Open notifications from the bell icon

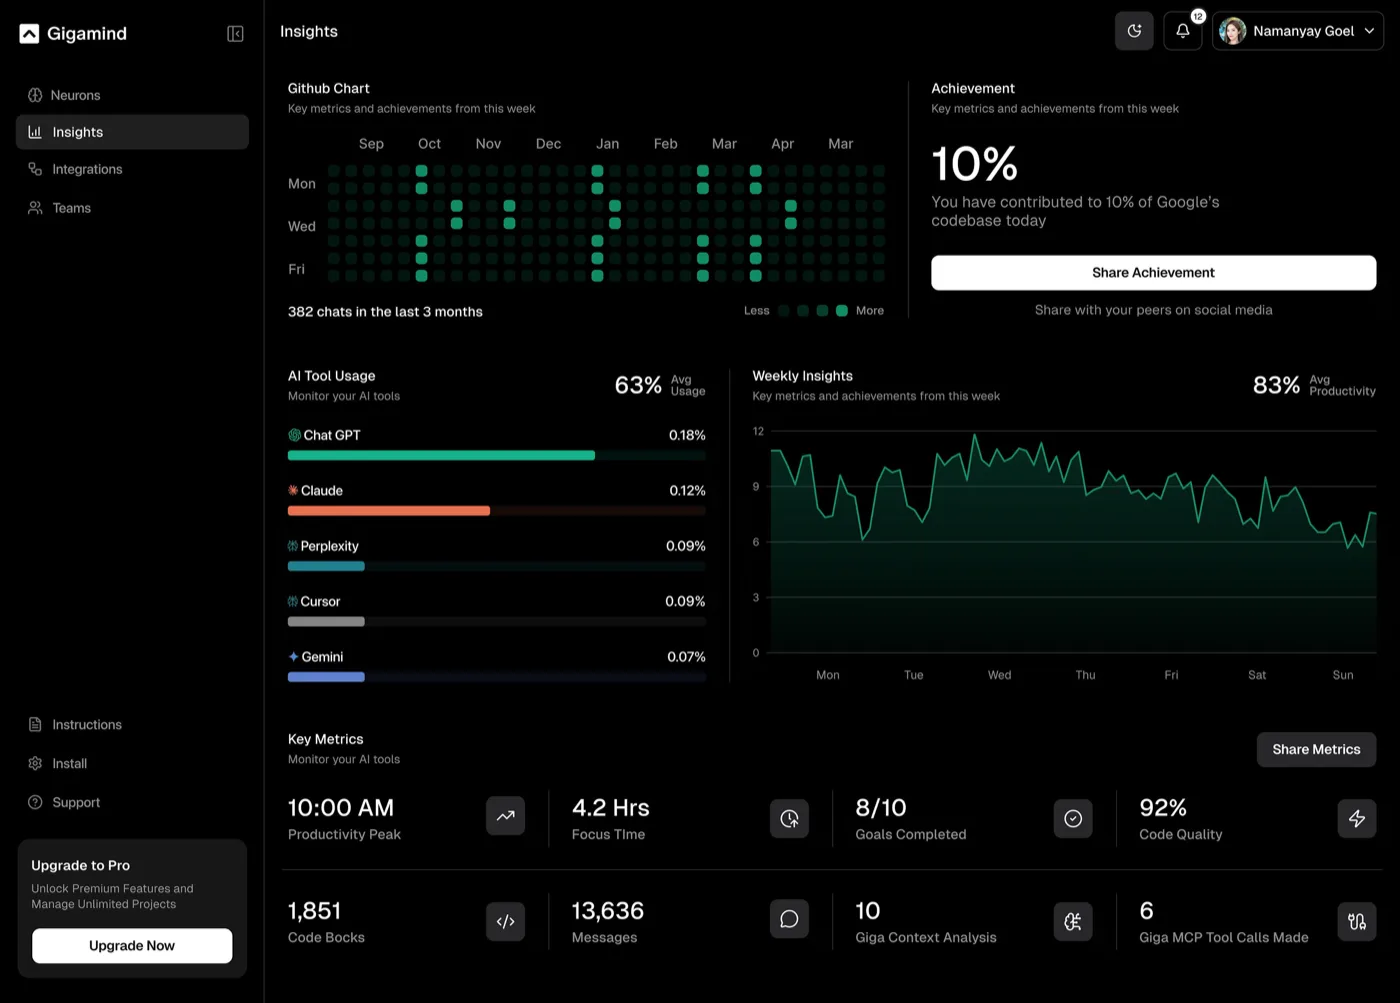(x=1183, y=31)
